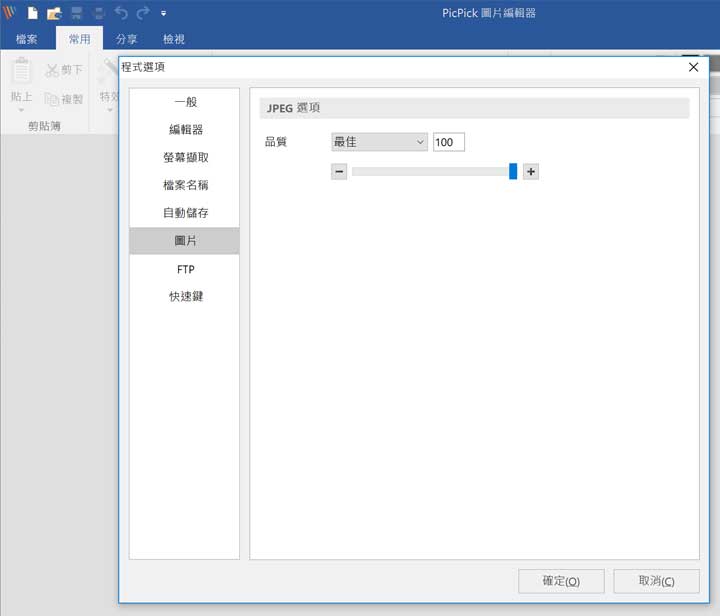The image size is (720, 616).
Task: Click the quality value field showing 100
Action: point(449,142)
